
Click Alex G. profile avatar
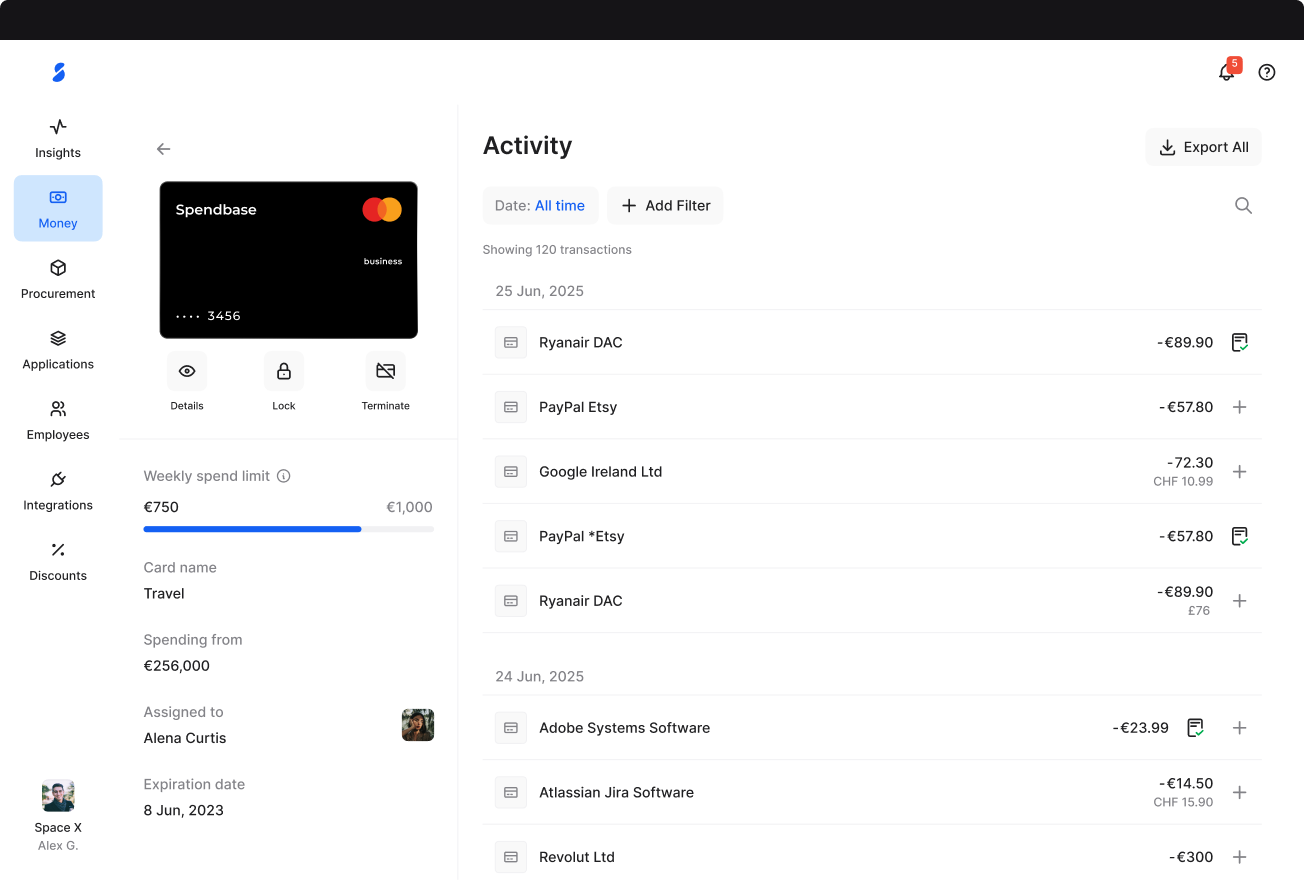(x=58, y=796)
